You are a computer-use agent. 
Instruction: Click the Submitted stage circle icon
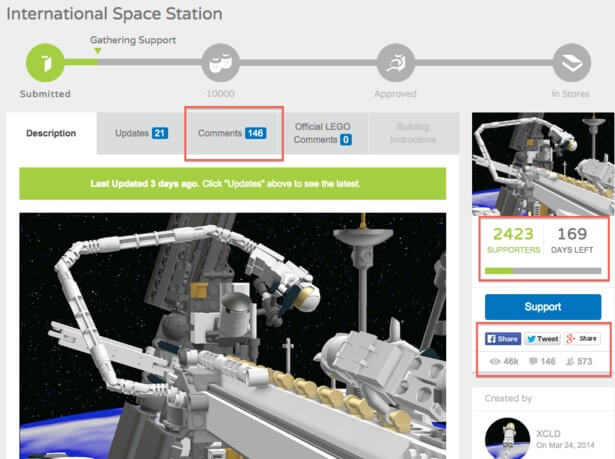pyautogui.click(x=43, y=63)
